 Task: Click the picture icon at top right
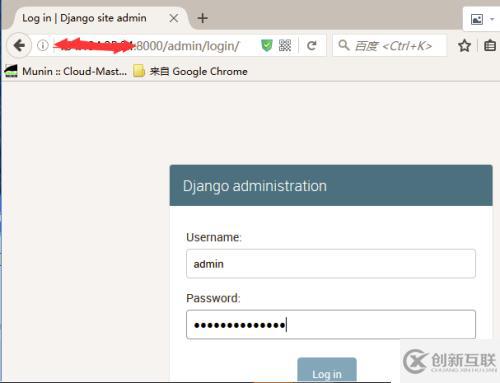click(477, 19)
